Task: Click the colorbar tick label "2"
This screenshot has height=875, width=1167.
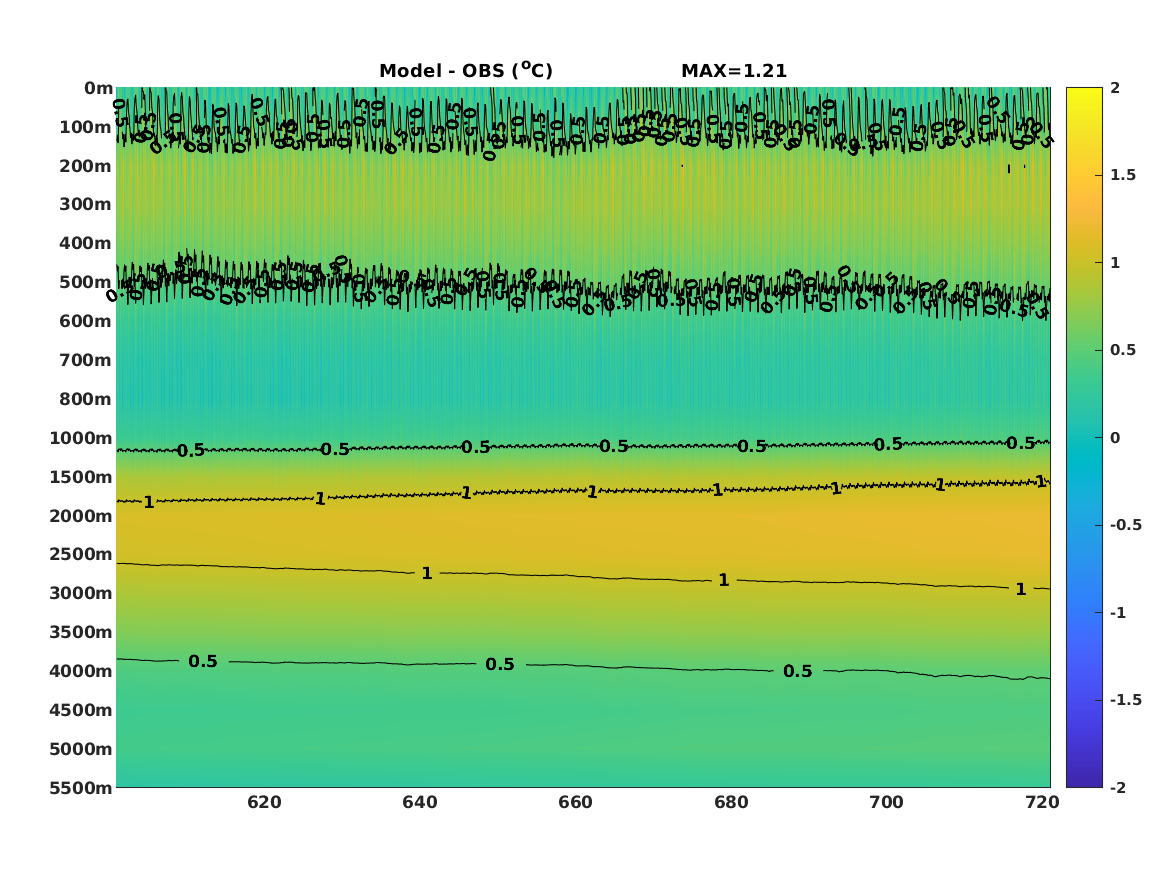Action: pos(1115,88)
